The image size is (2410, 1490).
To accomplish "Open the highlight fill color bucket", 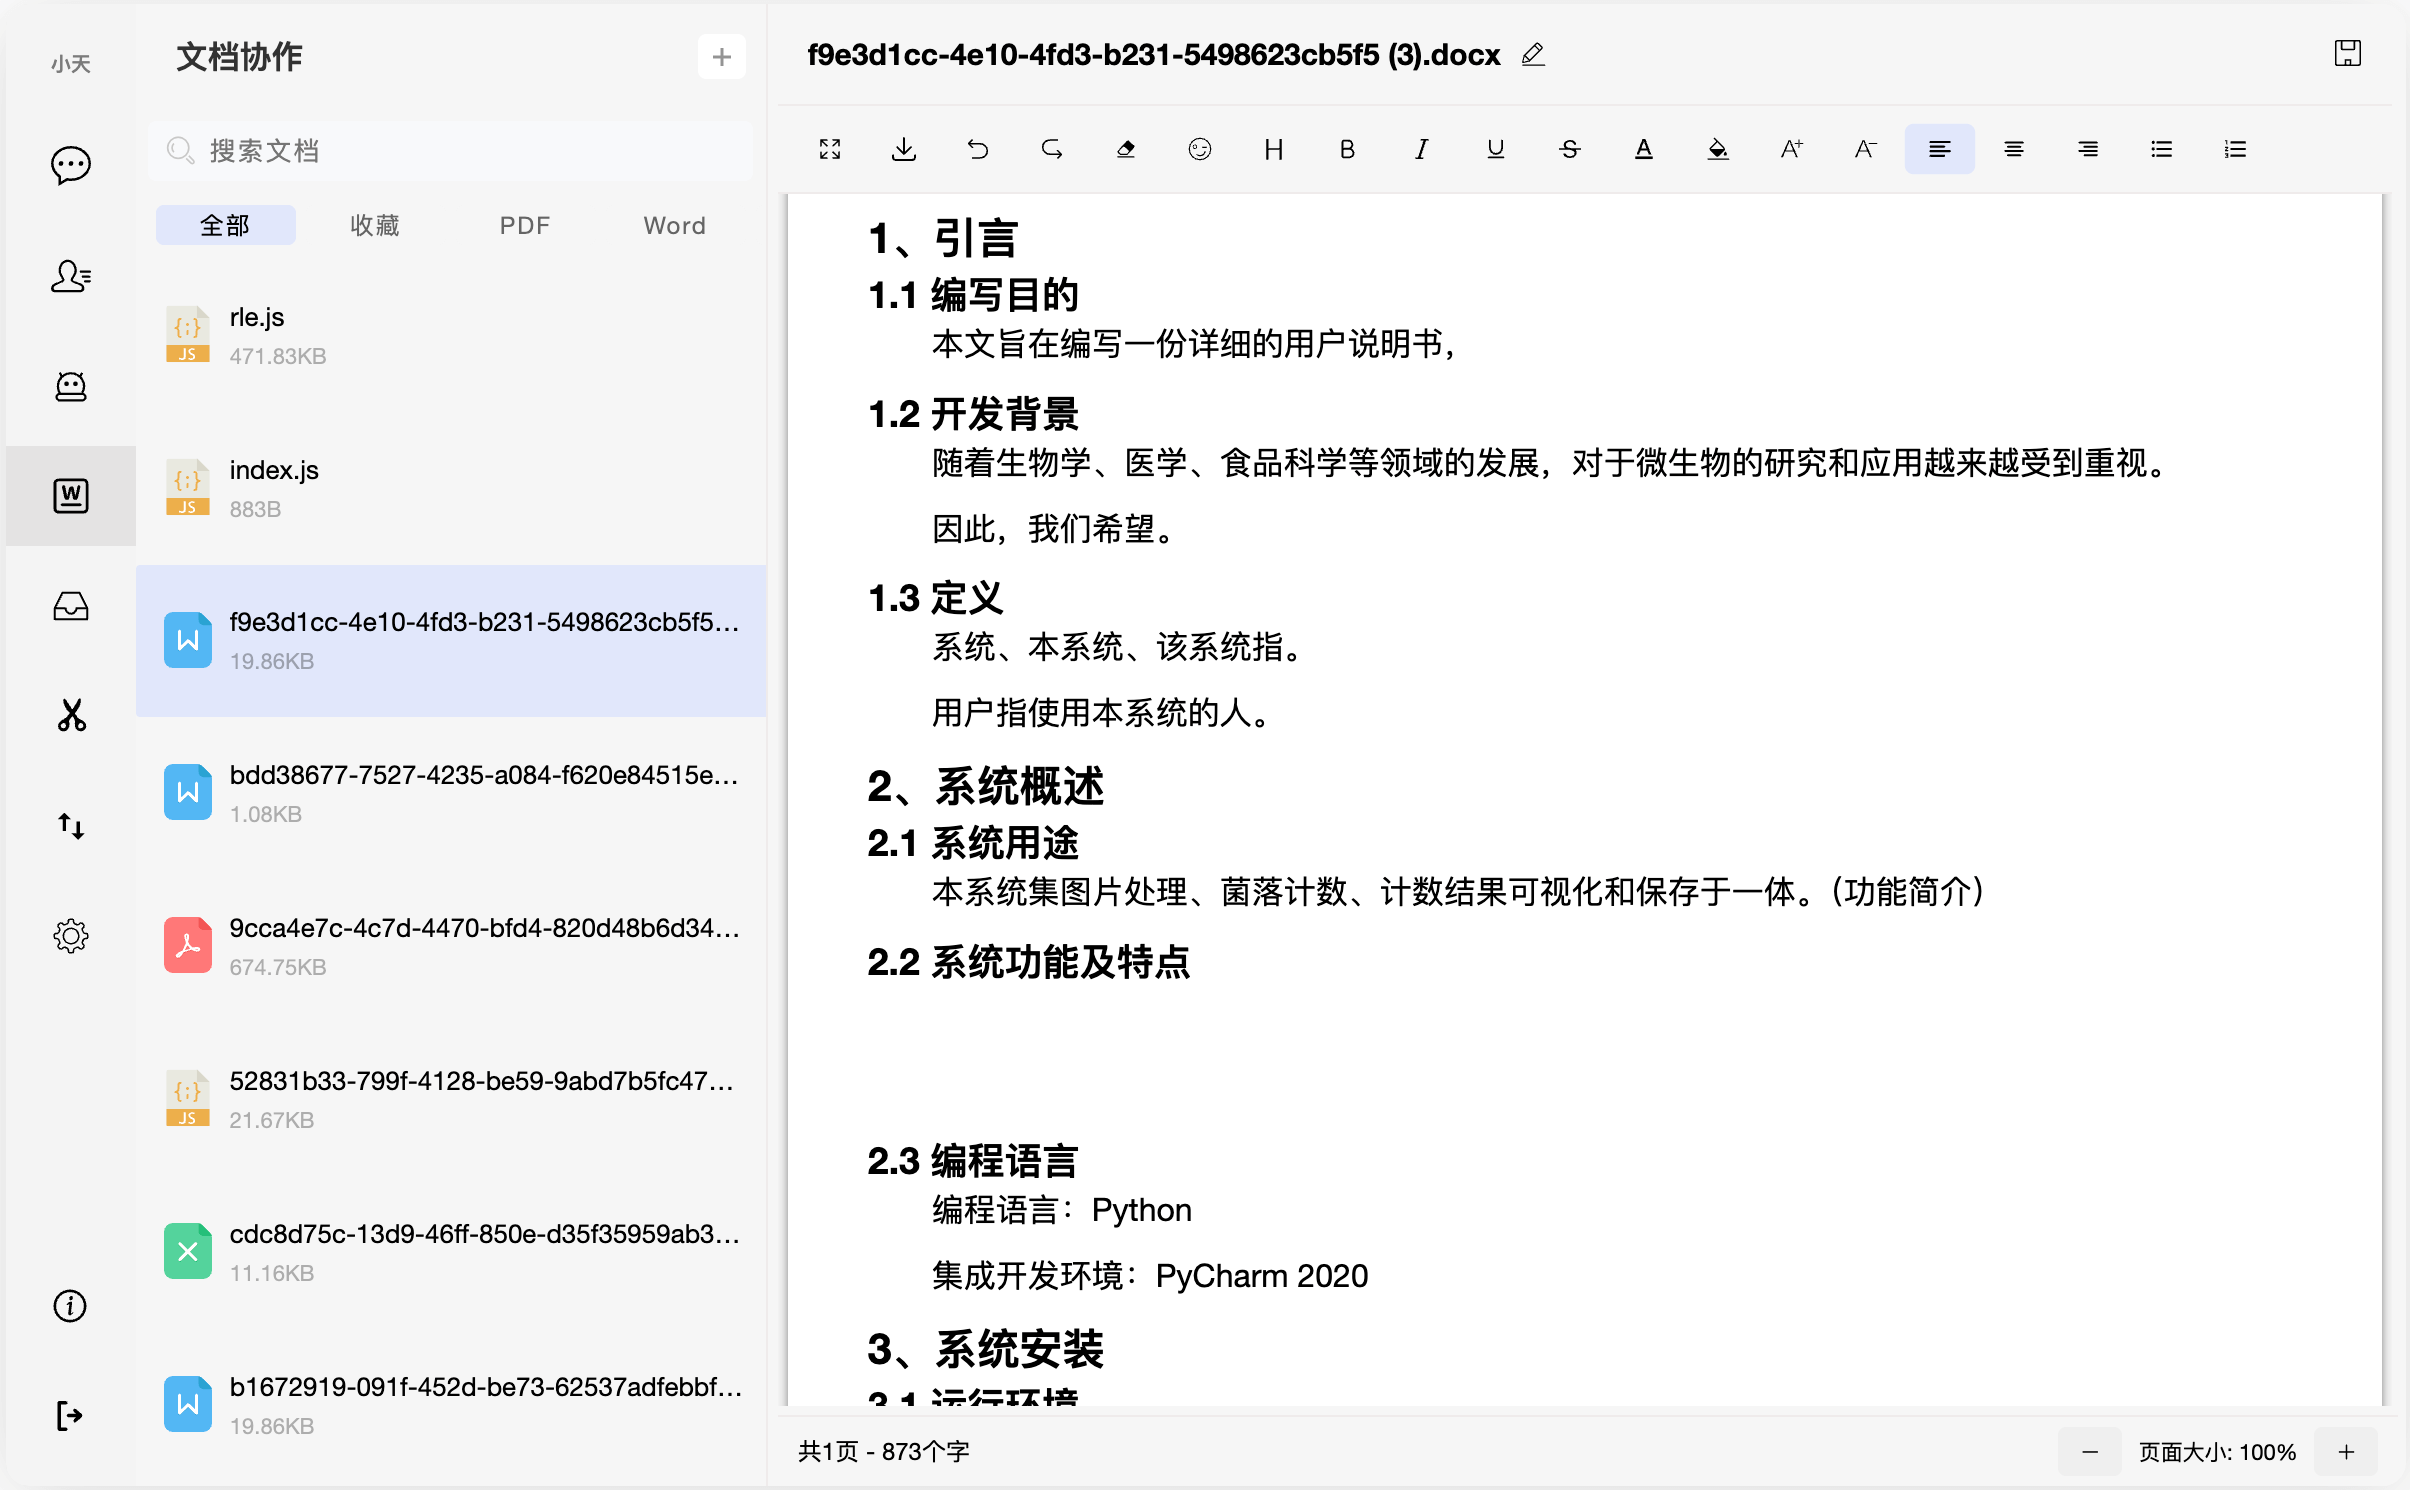I will click(1718, 150).
